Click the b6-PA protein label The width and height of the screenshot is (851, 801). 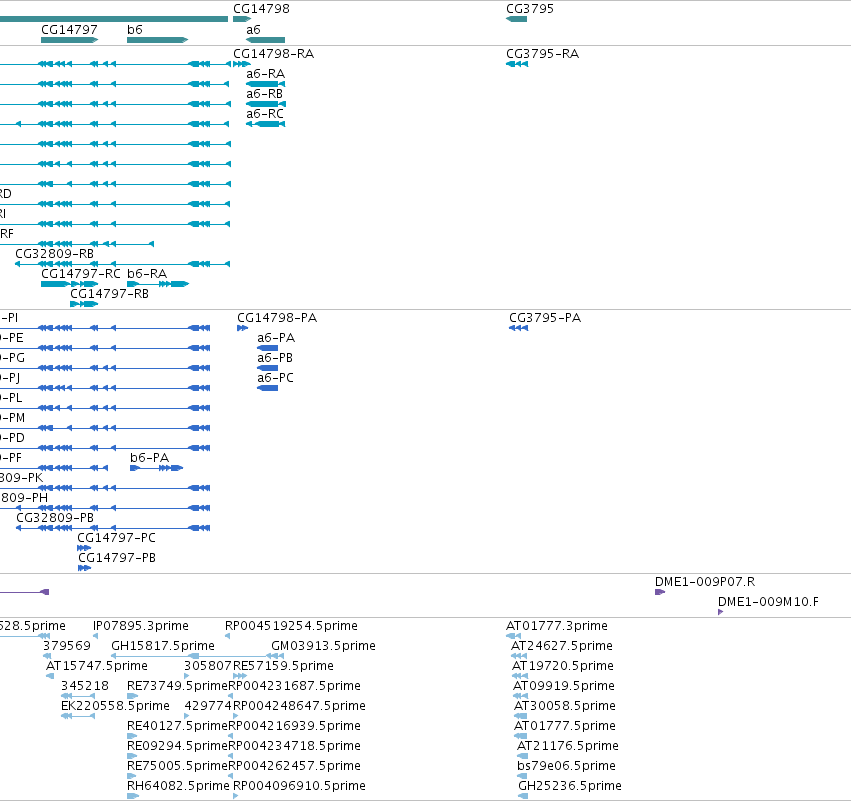149,458
